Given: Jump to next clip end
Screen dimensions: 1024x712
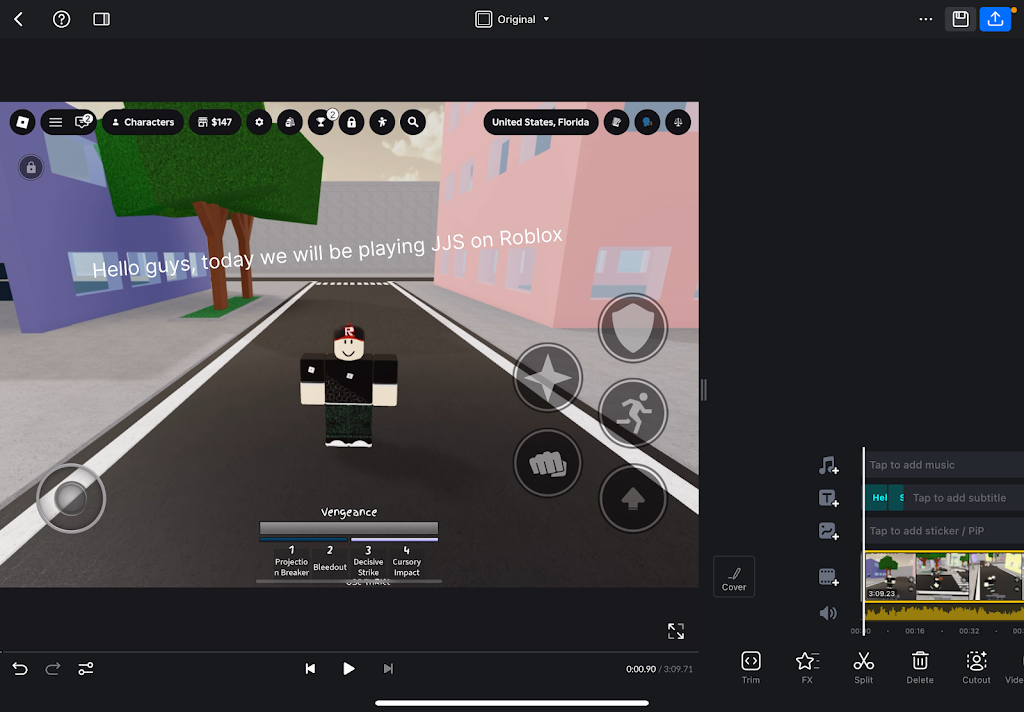Looking at the screenshot, I should pyautogui.click(x=389, y=668).
